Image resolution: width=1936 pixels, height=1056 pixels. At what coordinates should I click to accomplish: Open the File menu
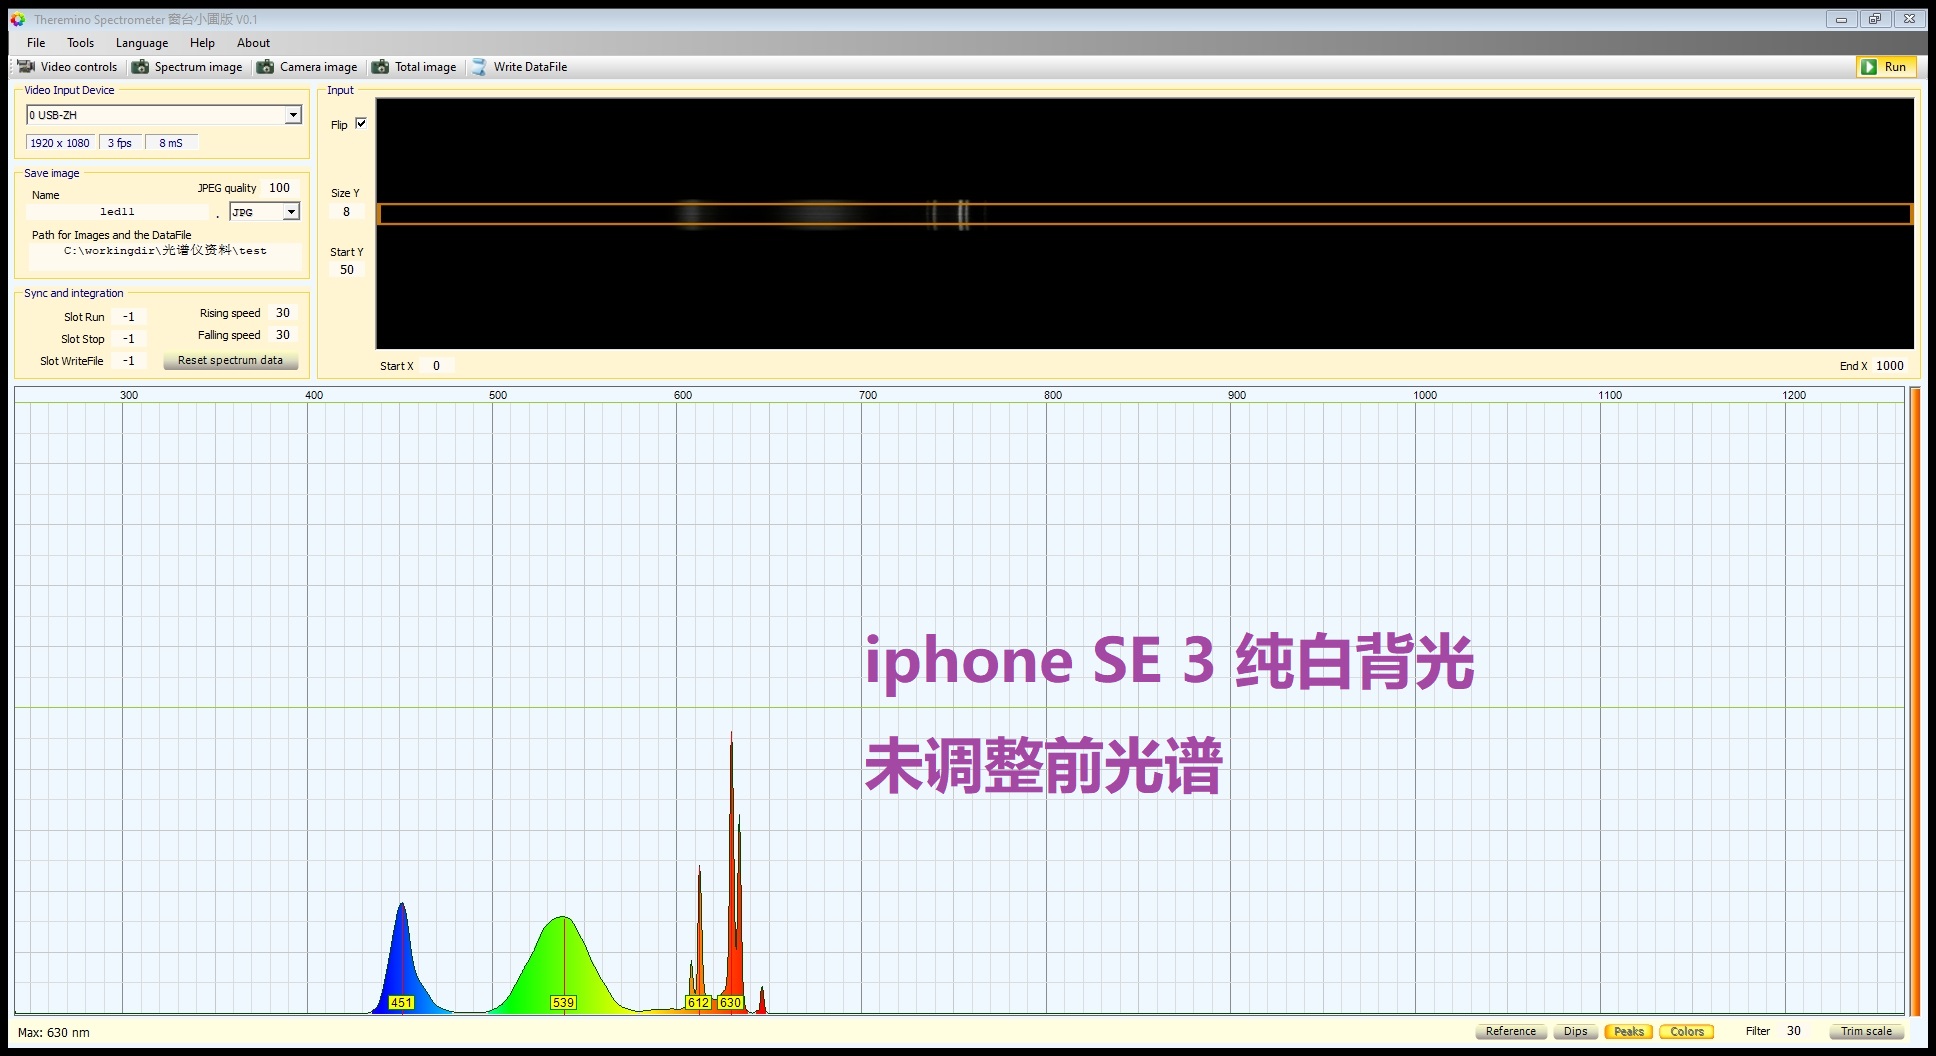(36, 43)
